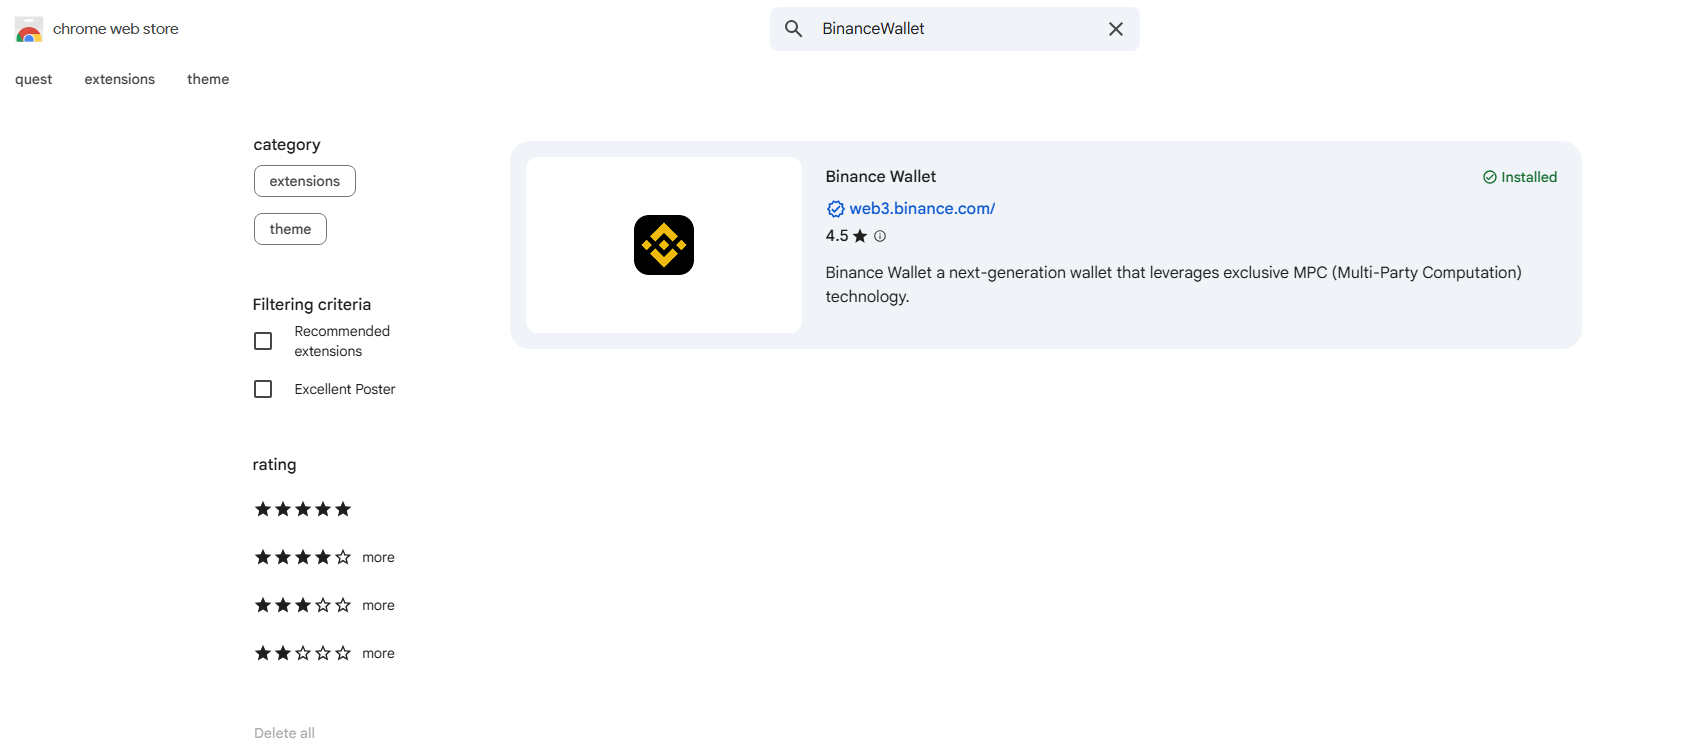Click the 4.5 rating value
This screenshot has height=751, width=1703.
tap(837, 236)
